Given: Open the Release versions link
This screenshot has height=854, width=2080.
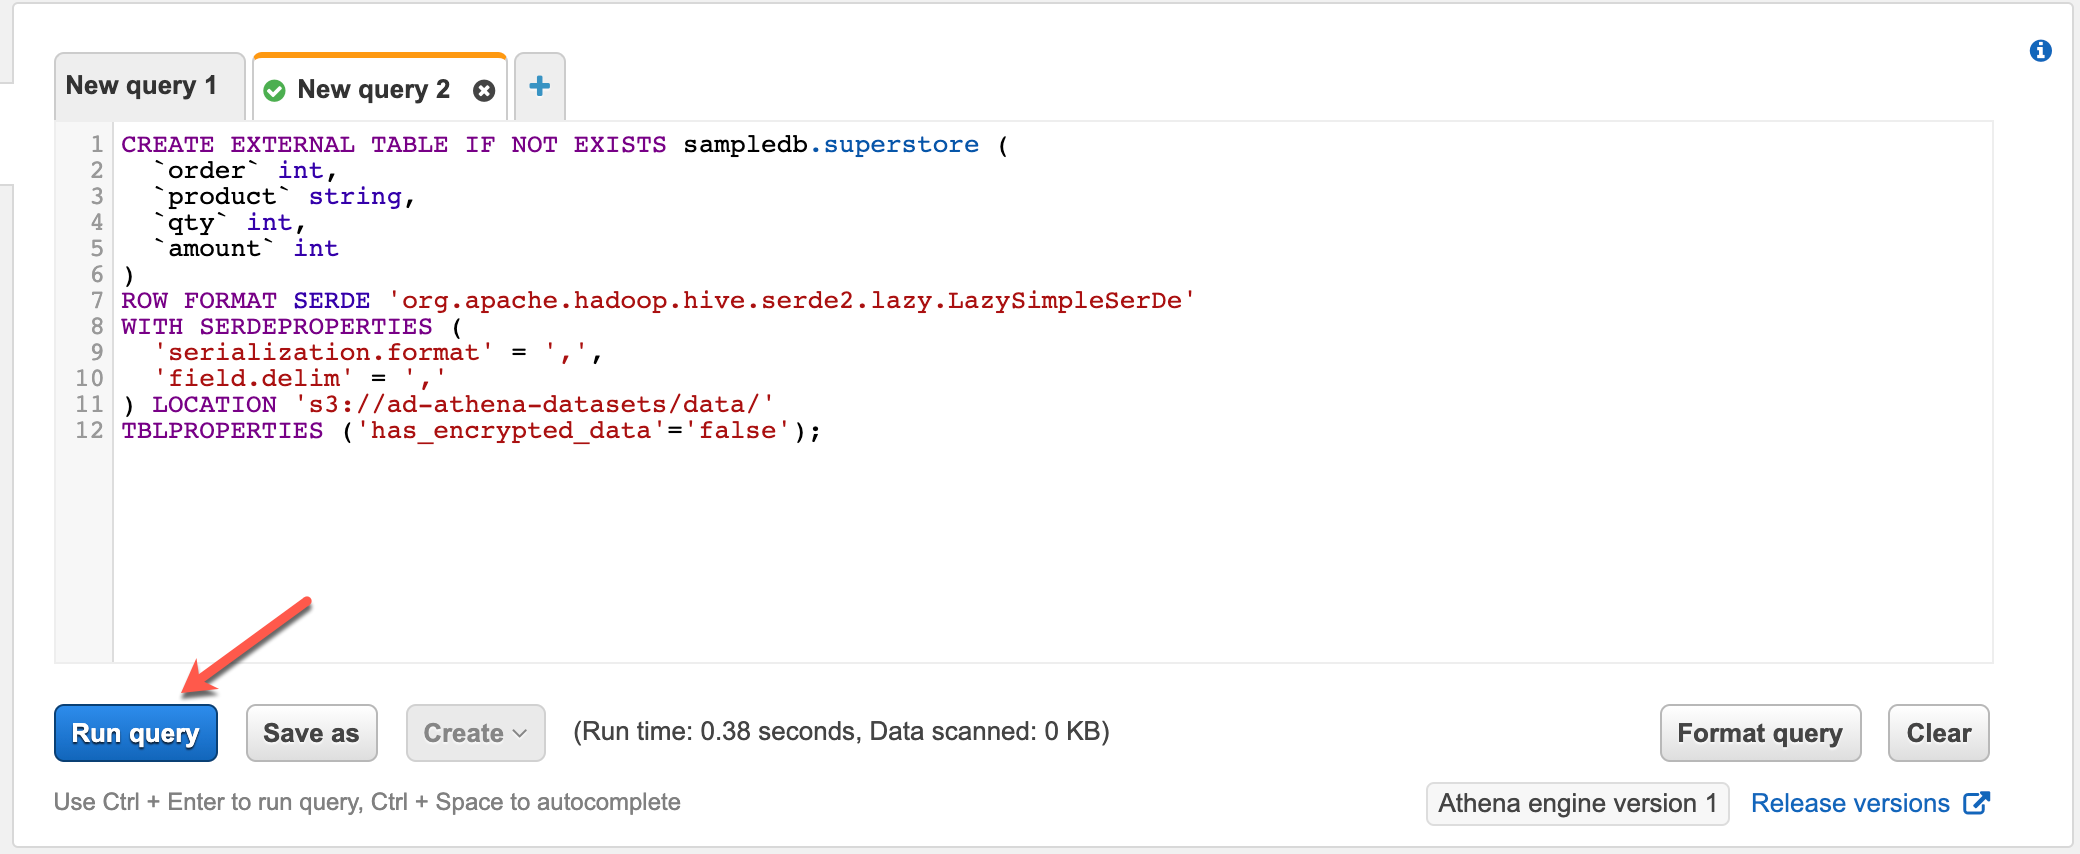Looking at the screenshot, I should 1850,804.
